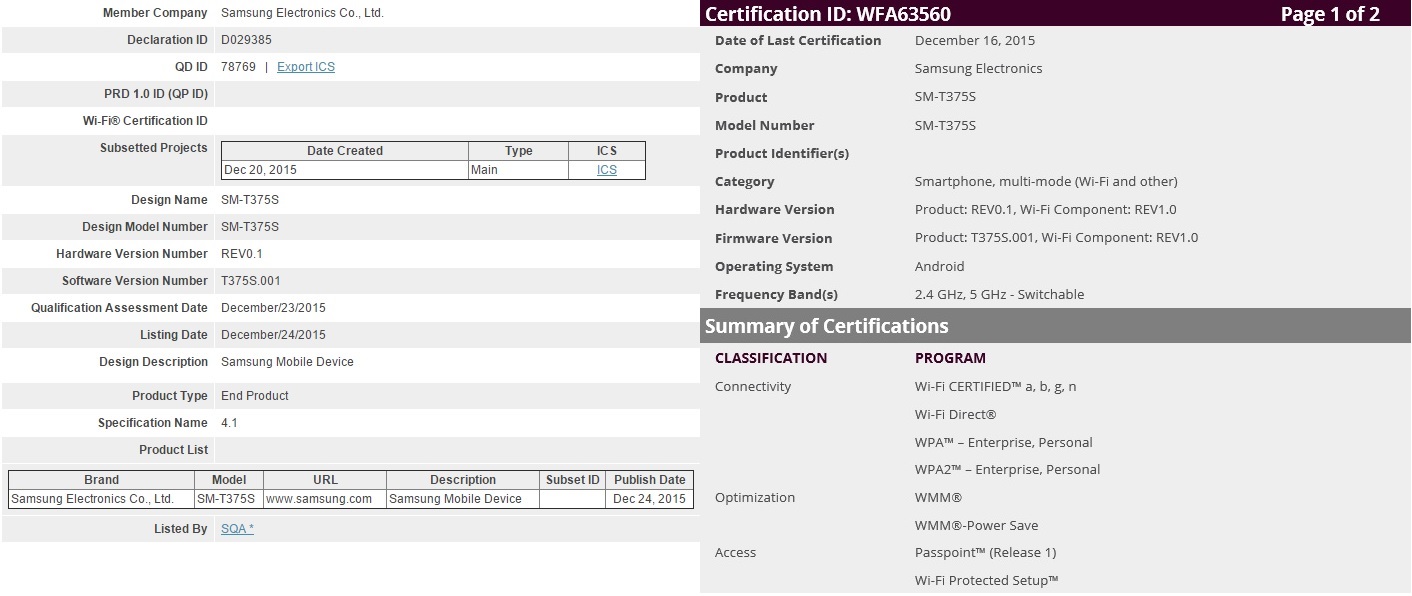Click the PROGRAM column heading
This screenshot has height=596, width=1412.
tap(950, 358)
